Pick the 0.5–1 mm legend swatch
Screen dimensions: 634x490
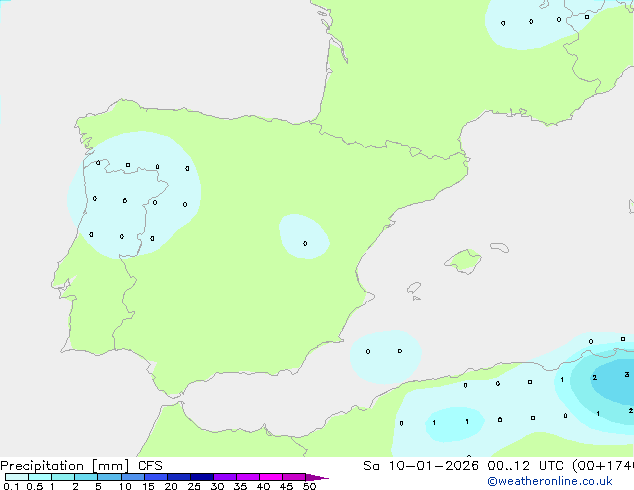click(40, 477)
